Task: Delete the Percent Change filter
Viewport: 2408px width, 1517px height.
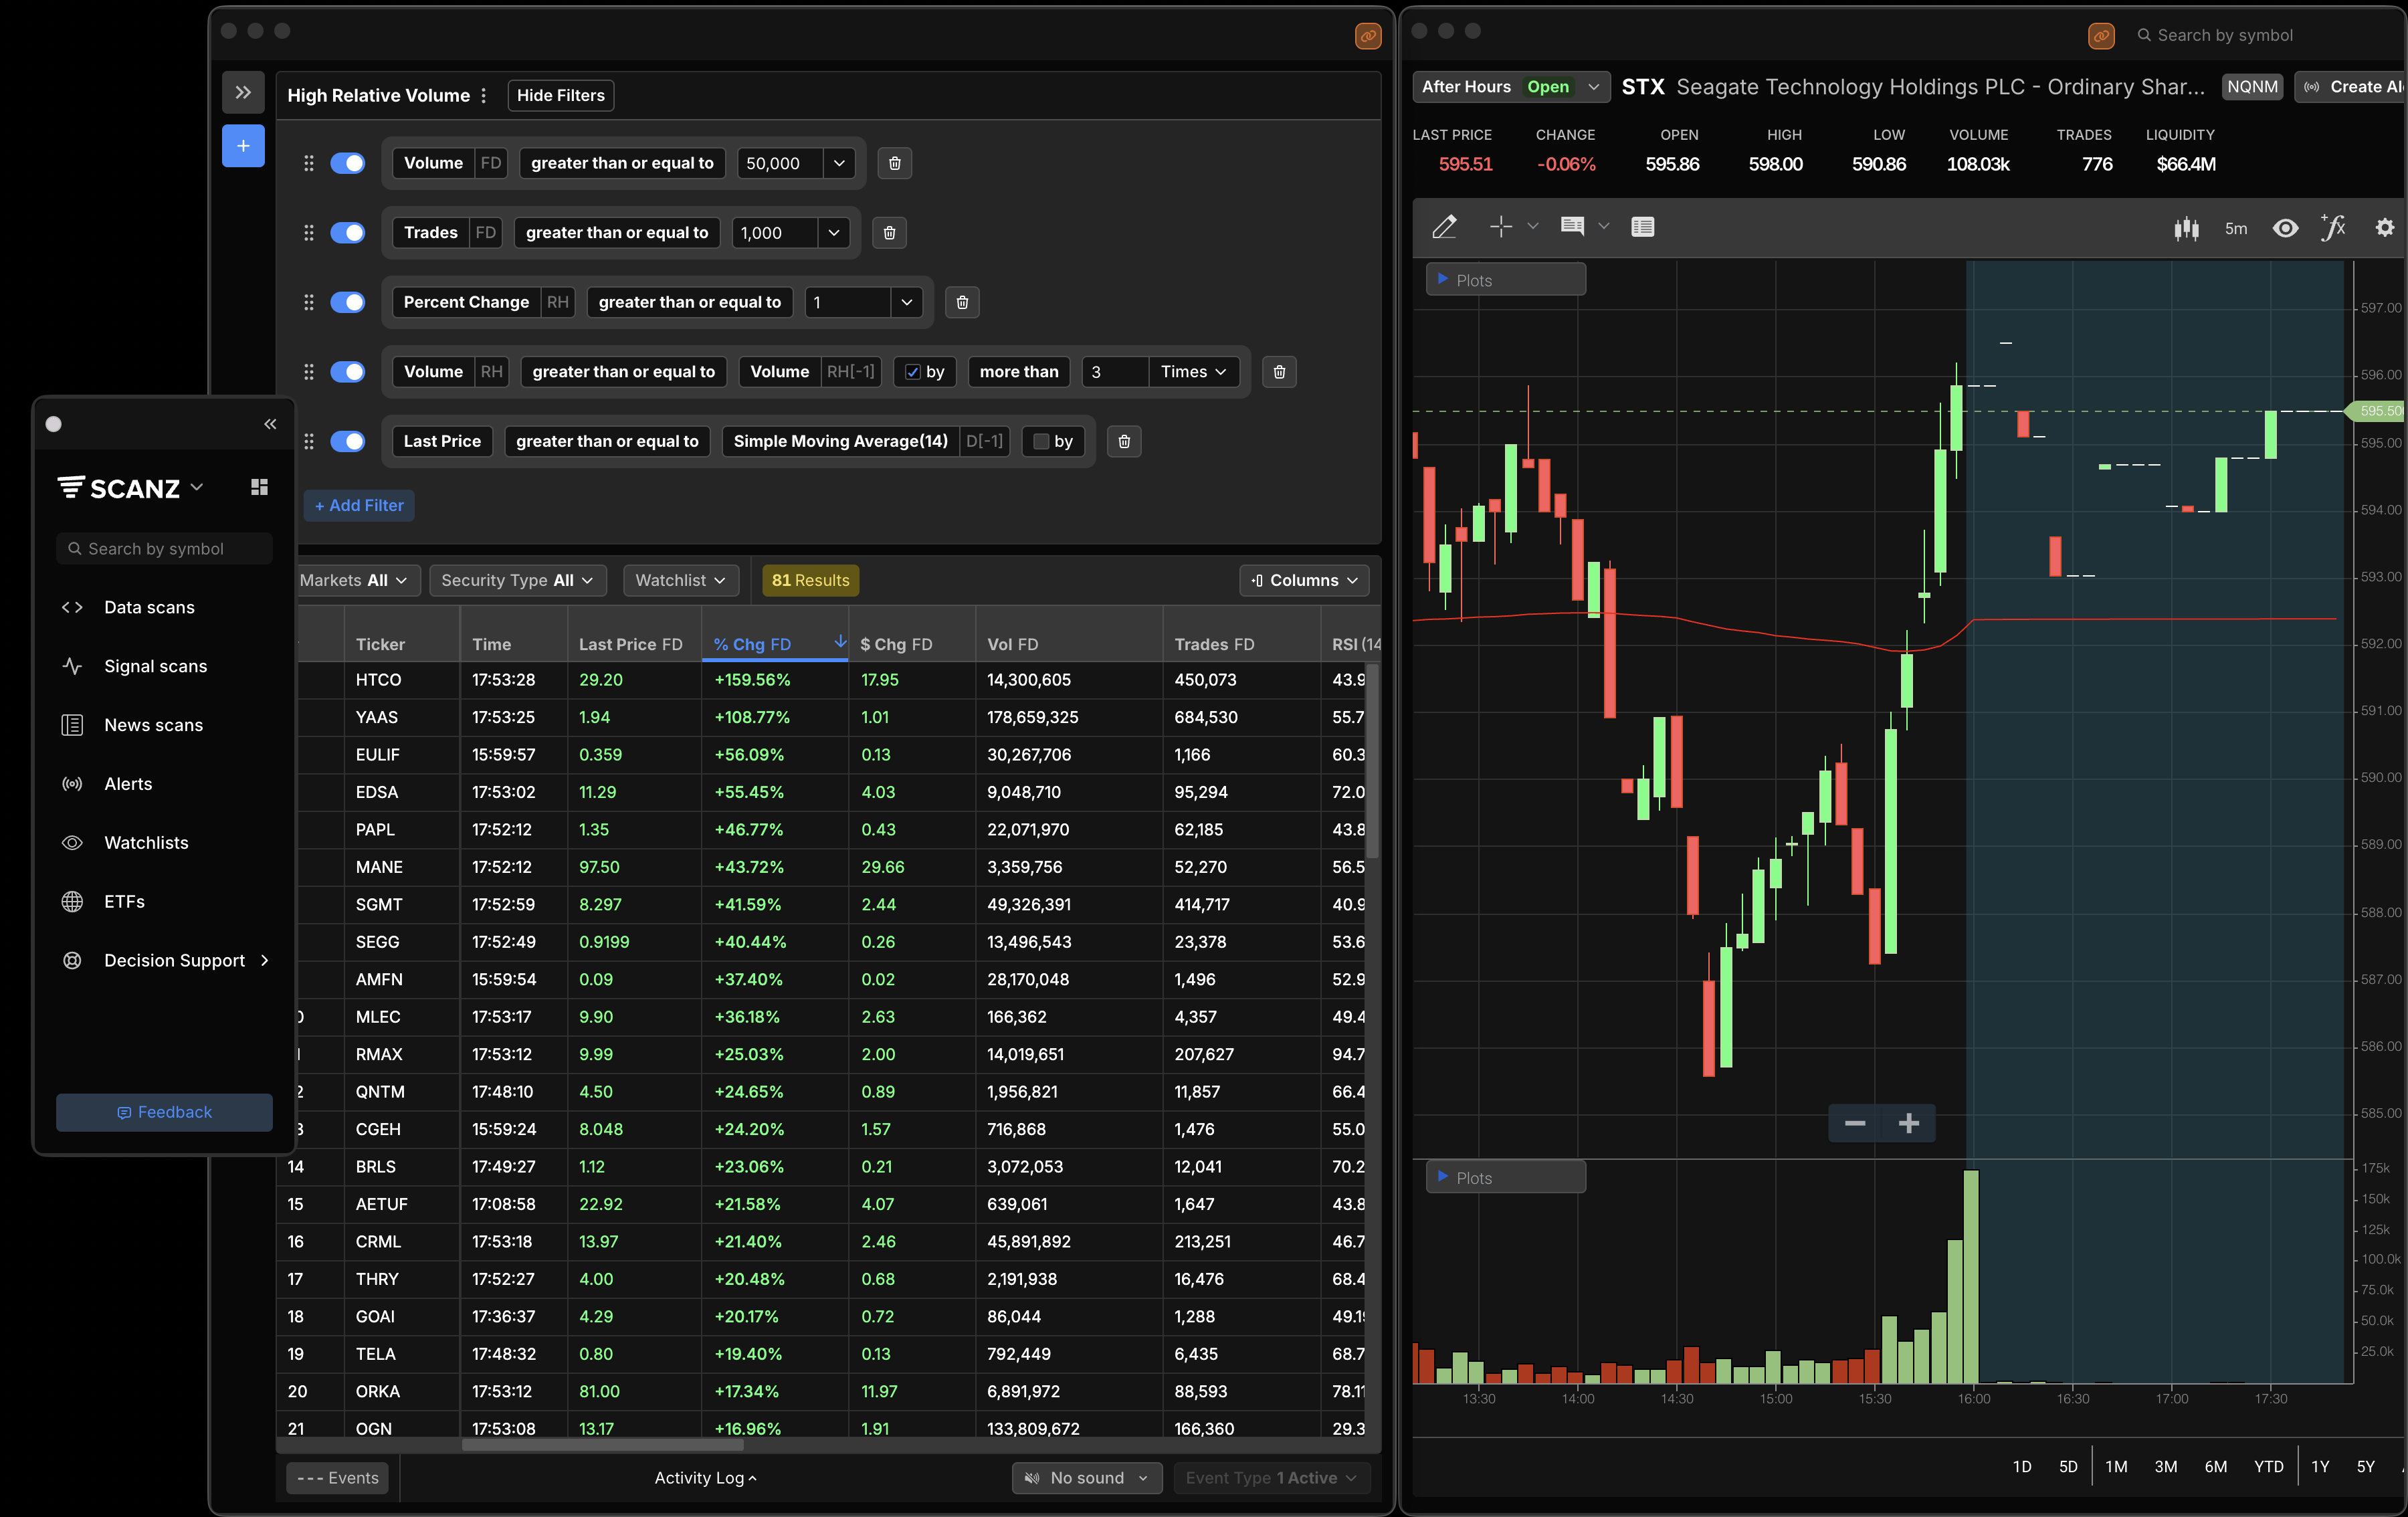Action: pyautogui.click(x=962, y=302)
